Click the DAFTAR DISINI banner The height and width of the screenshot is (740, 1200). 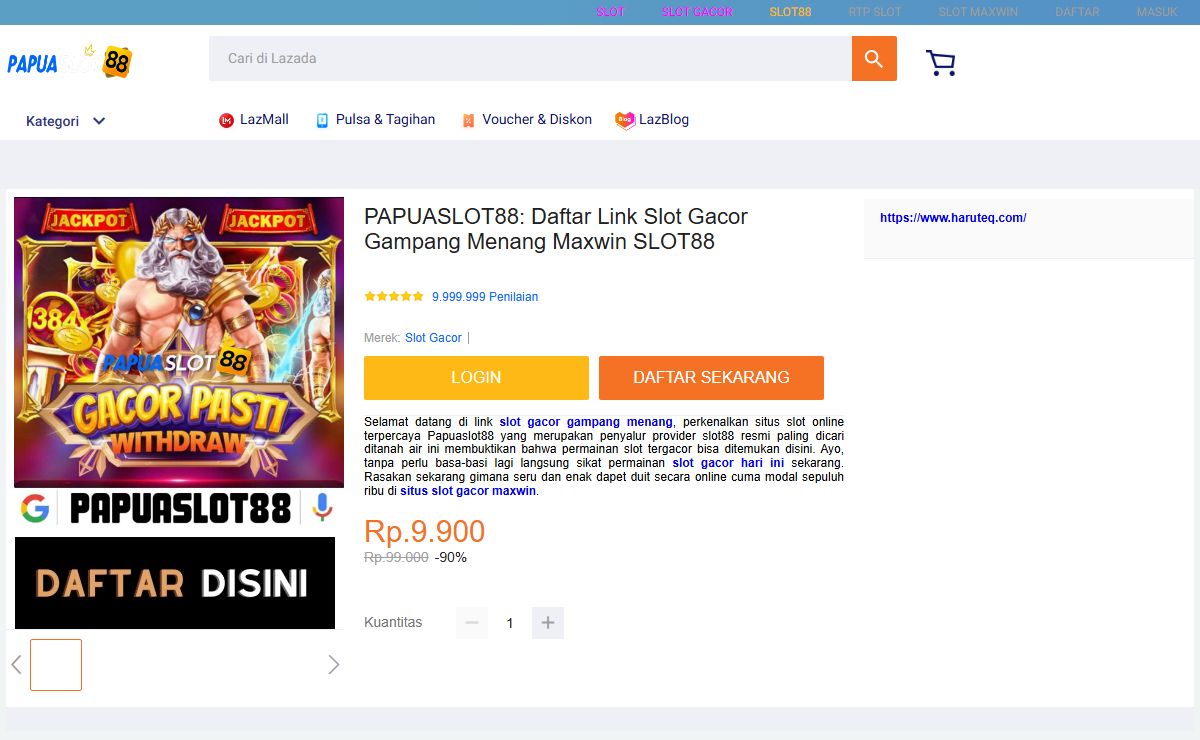click(175, 583)
